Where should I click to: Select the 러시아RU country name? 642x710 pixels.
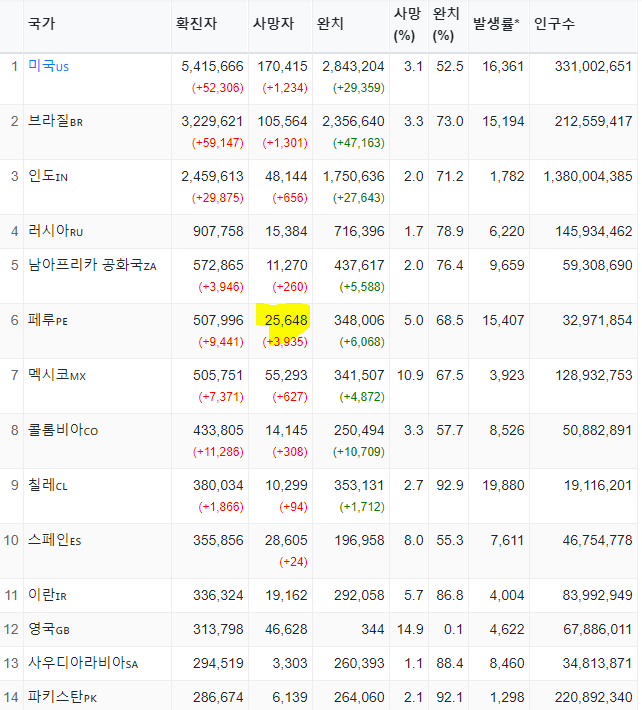(x=55, y=231)
